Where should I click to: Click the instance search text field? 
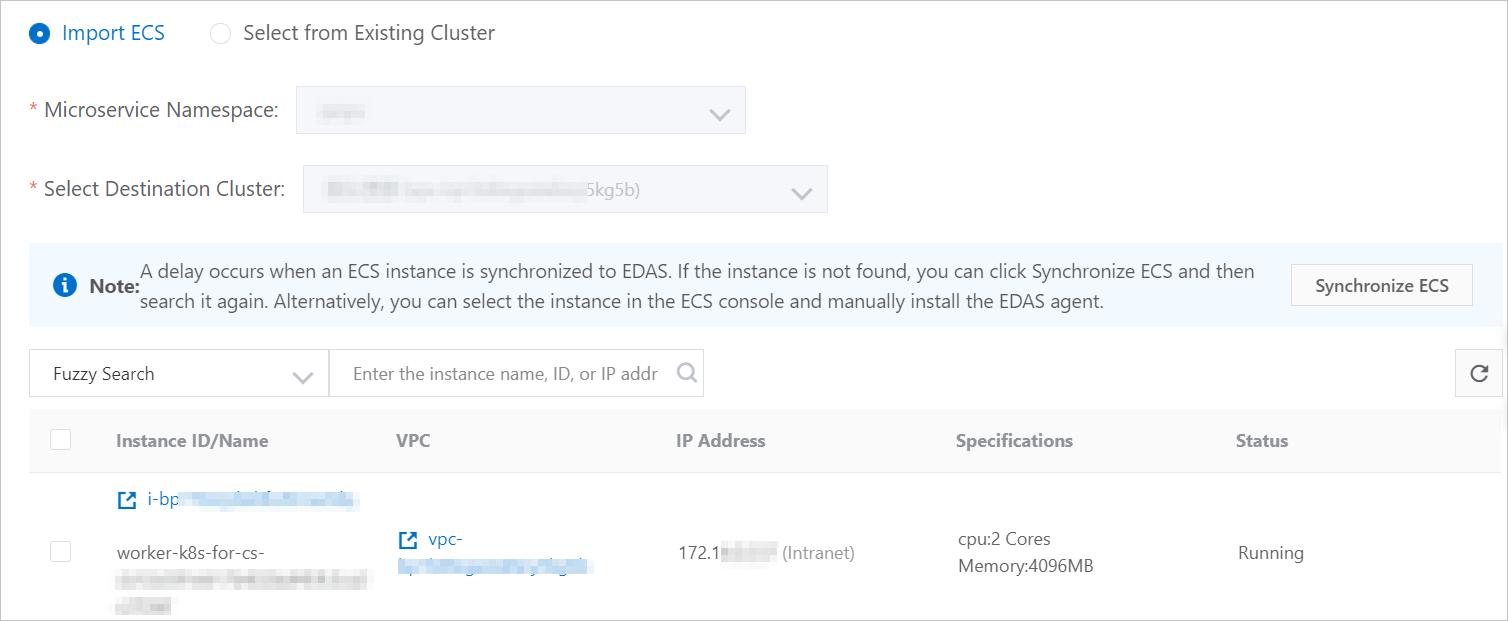coord(505,374)
